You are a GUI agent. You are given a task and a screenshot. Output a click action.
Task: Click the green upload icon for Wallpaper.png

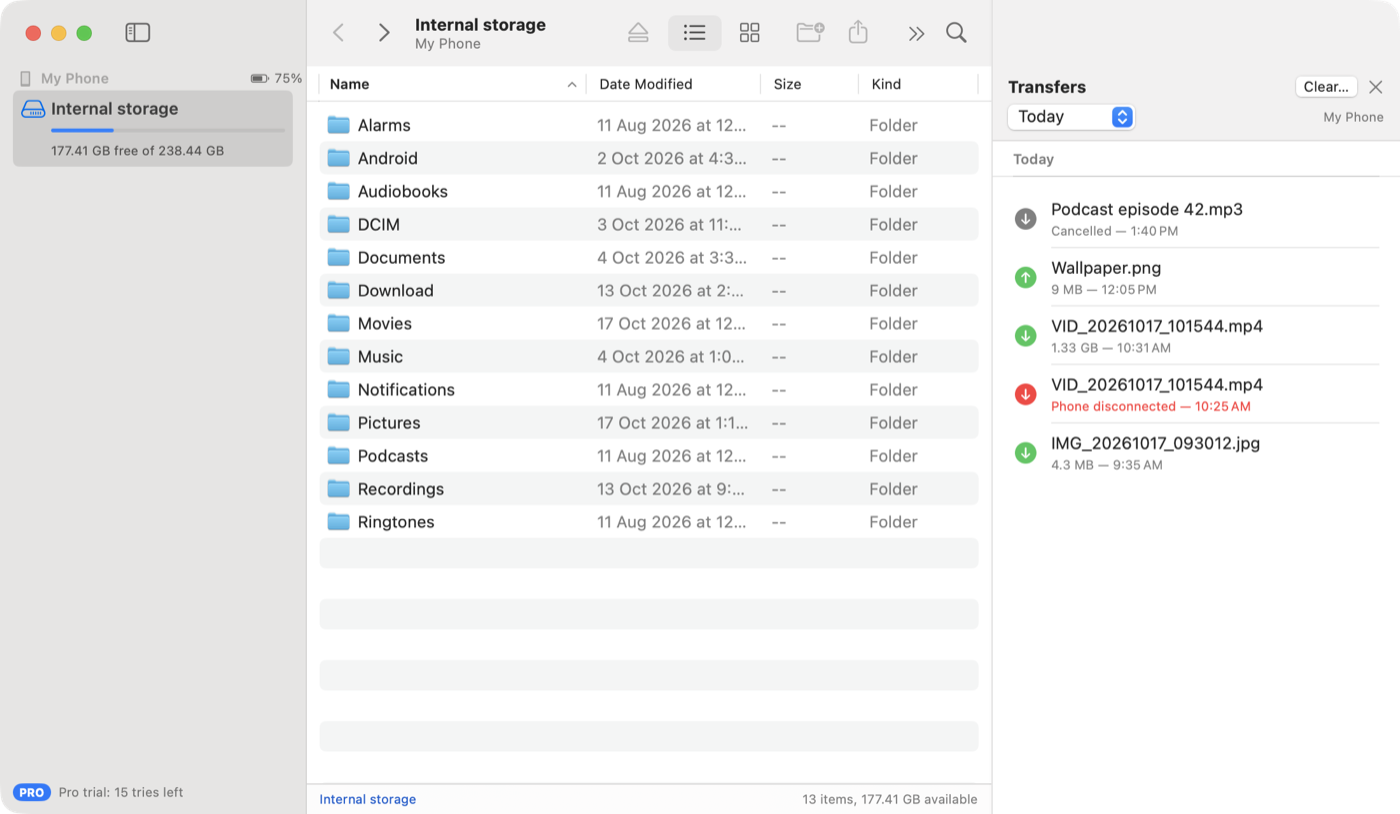pyautogui.click(x=1025, y=278)
